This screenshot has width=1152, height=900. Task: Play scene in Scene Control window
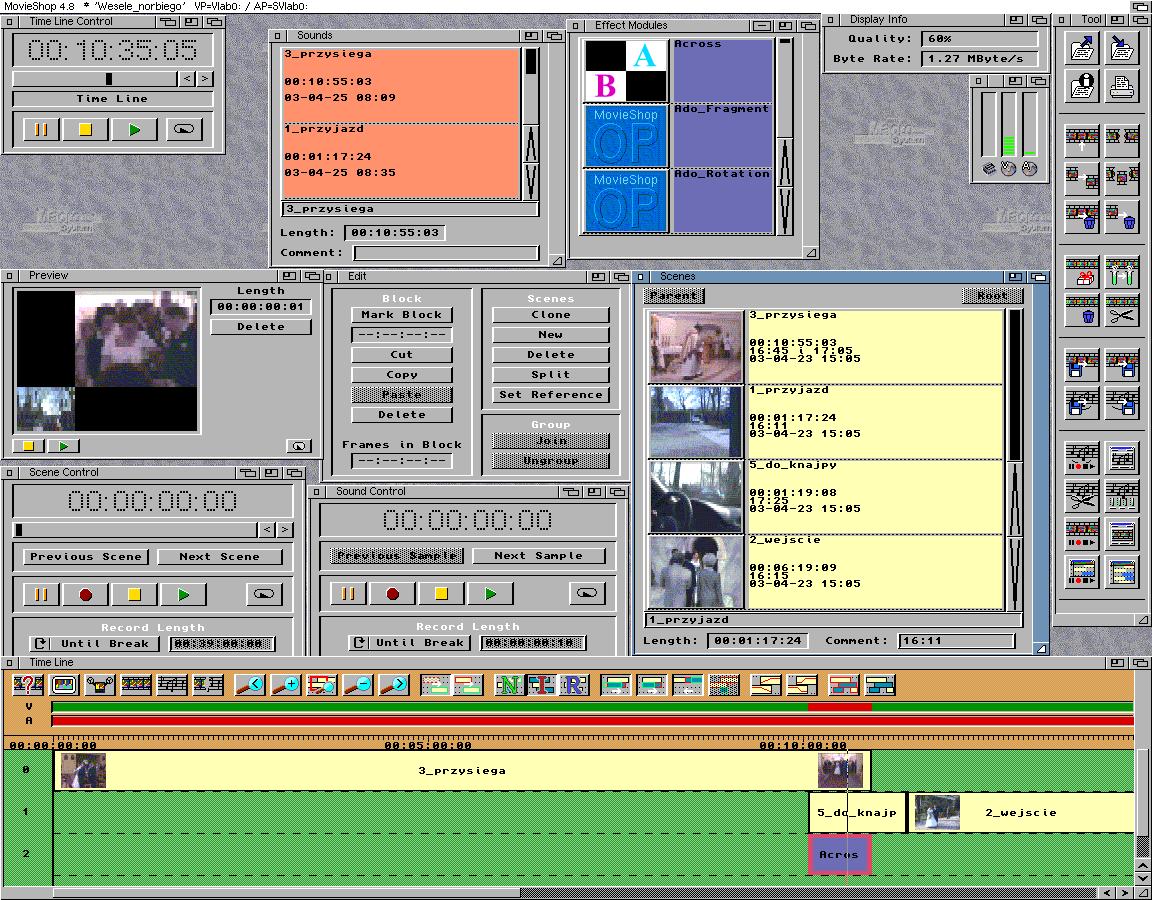coord(184,594)
